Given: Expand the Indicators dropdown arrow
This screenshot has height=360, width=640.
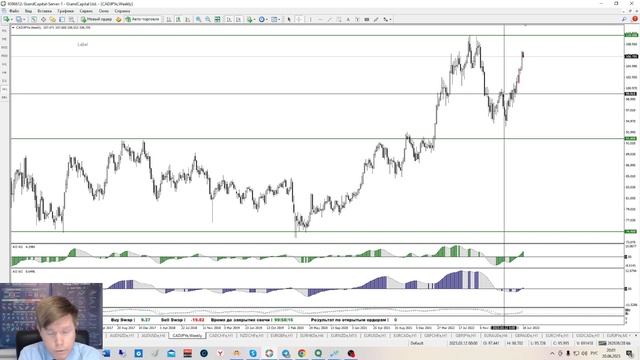Looking at the screenshot, I should pyautogui.click(x=255, y=19).
